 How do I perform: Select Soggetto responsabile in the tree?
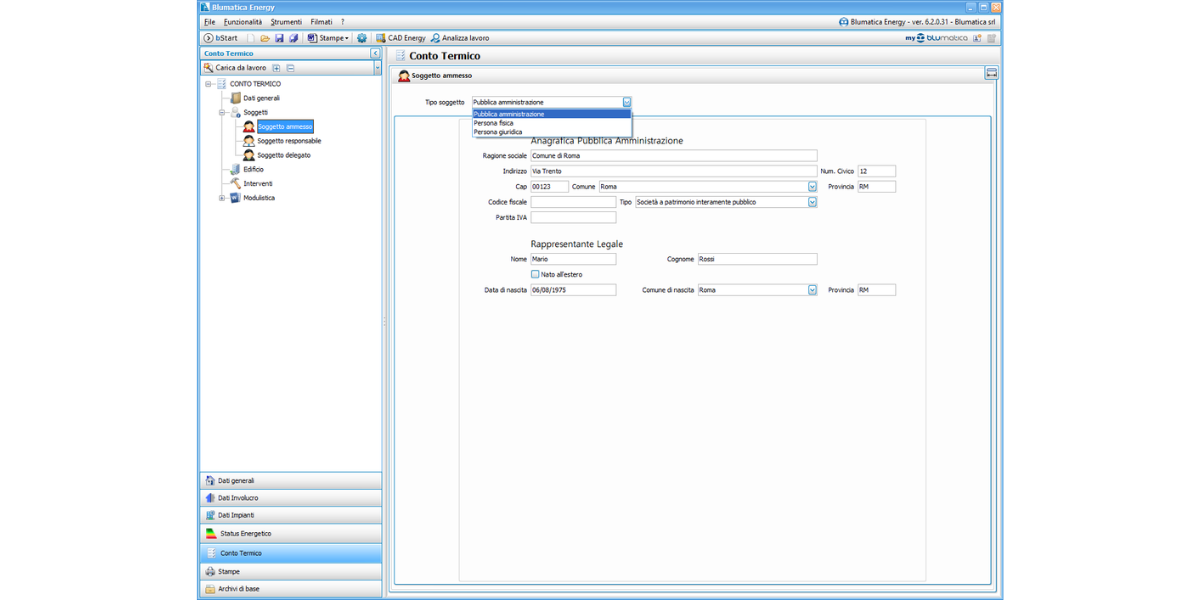pos(289,141)
